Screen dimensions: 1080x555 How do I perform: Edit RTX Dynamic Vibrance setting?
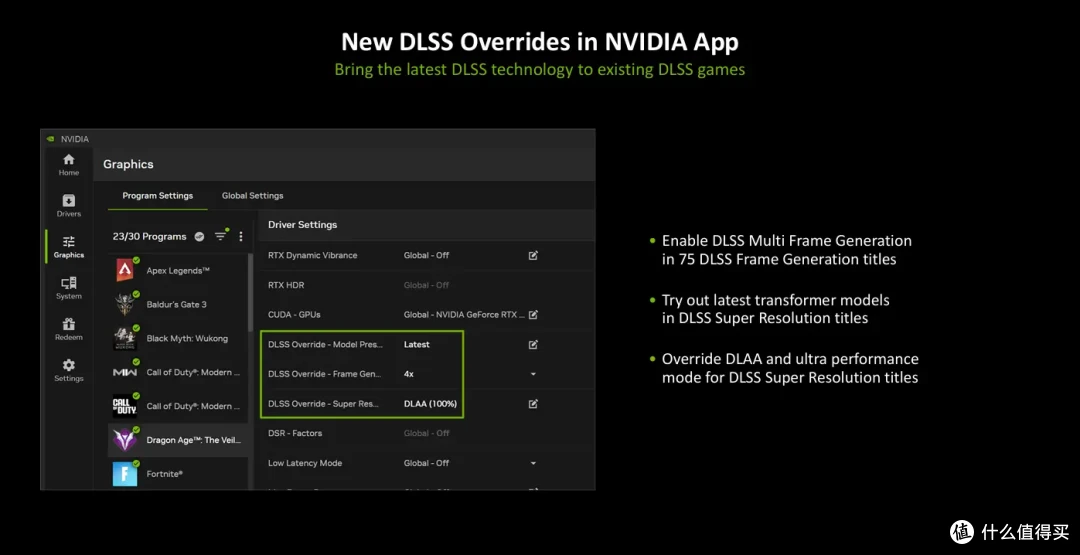point(533,255)
